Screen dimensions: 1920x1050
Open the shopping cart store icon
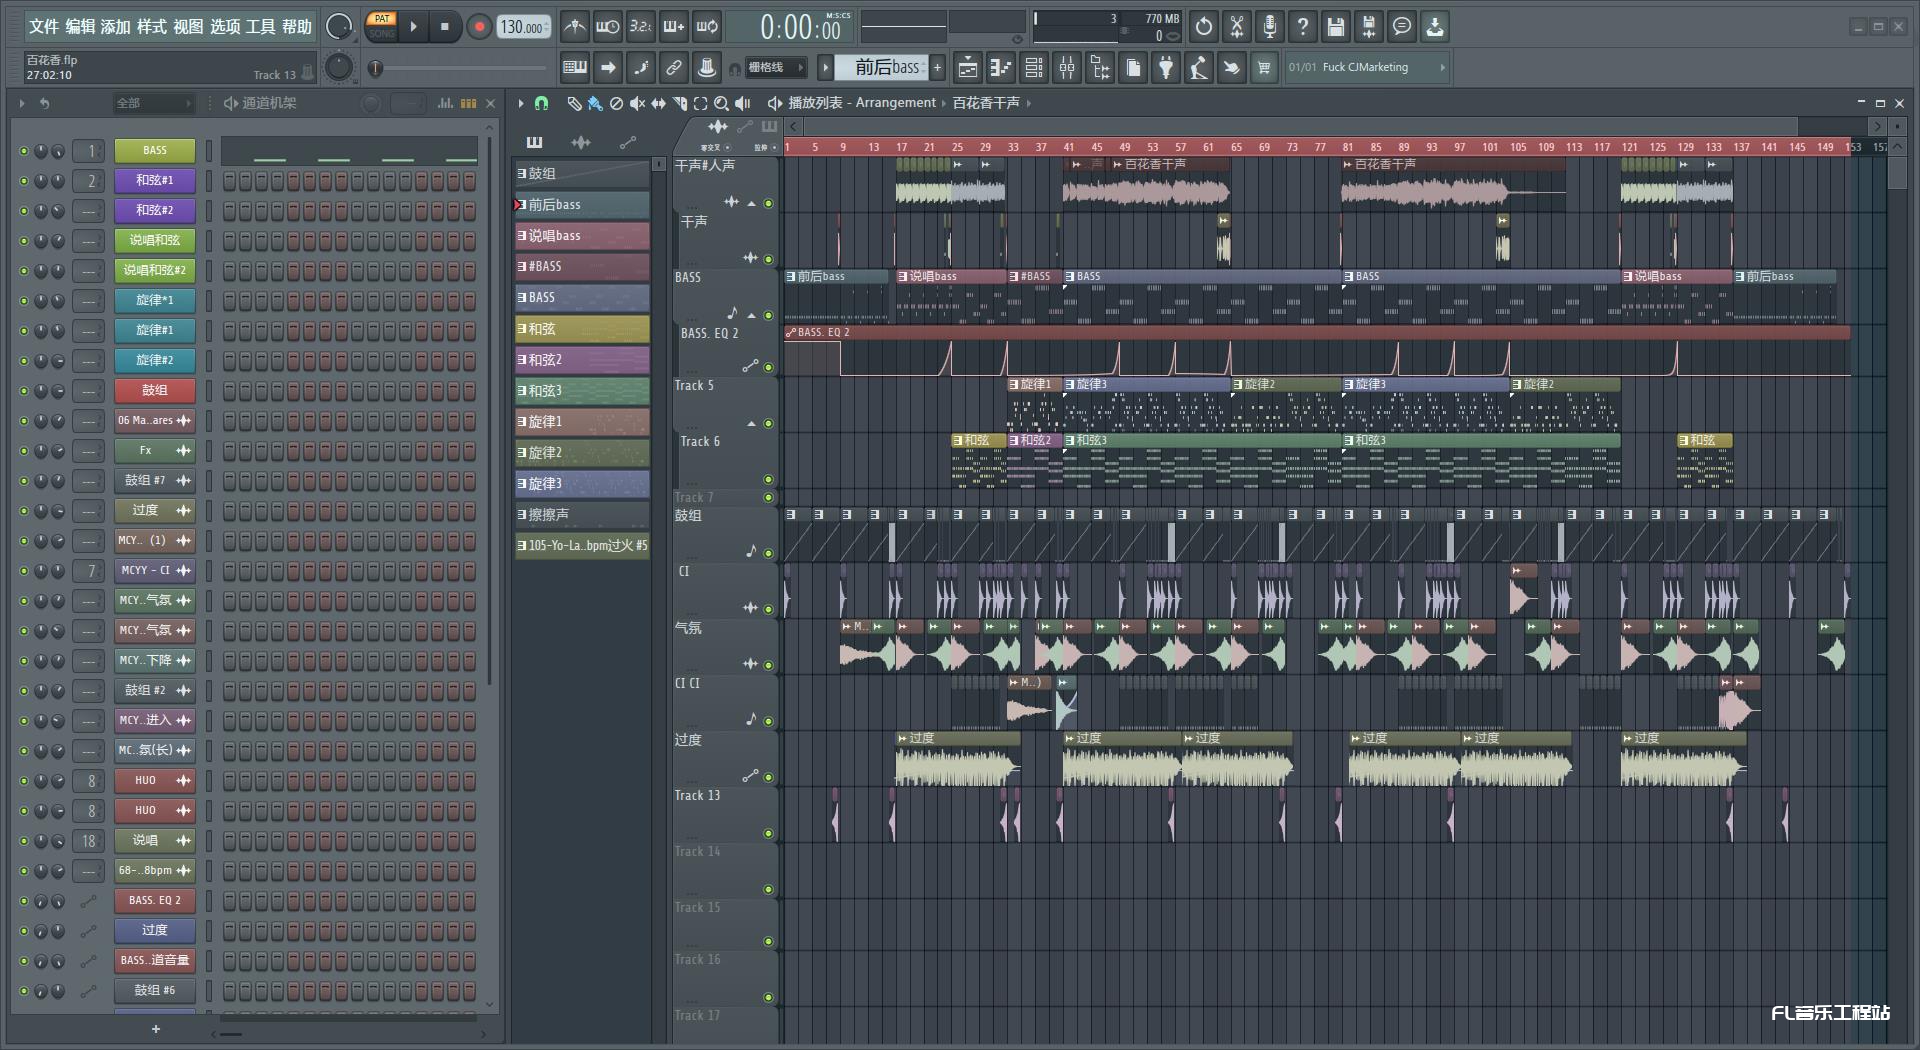point(1265,68)
